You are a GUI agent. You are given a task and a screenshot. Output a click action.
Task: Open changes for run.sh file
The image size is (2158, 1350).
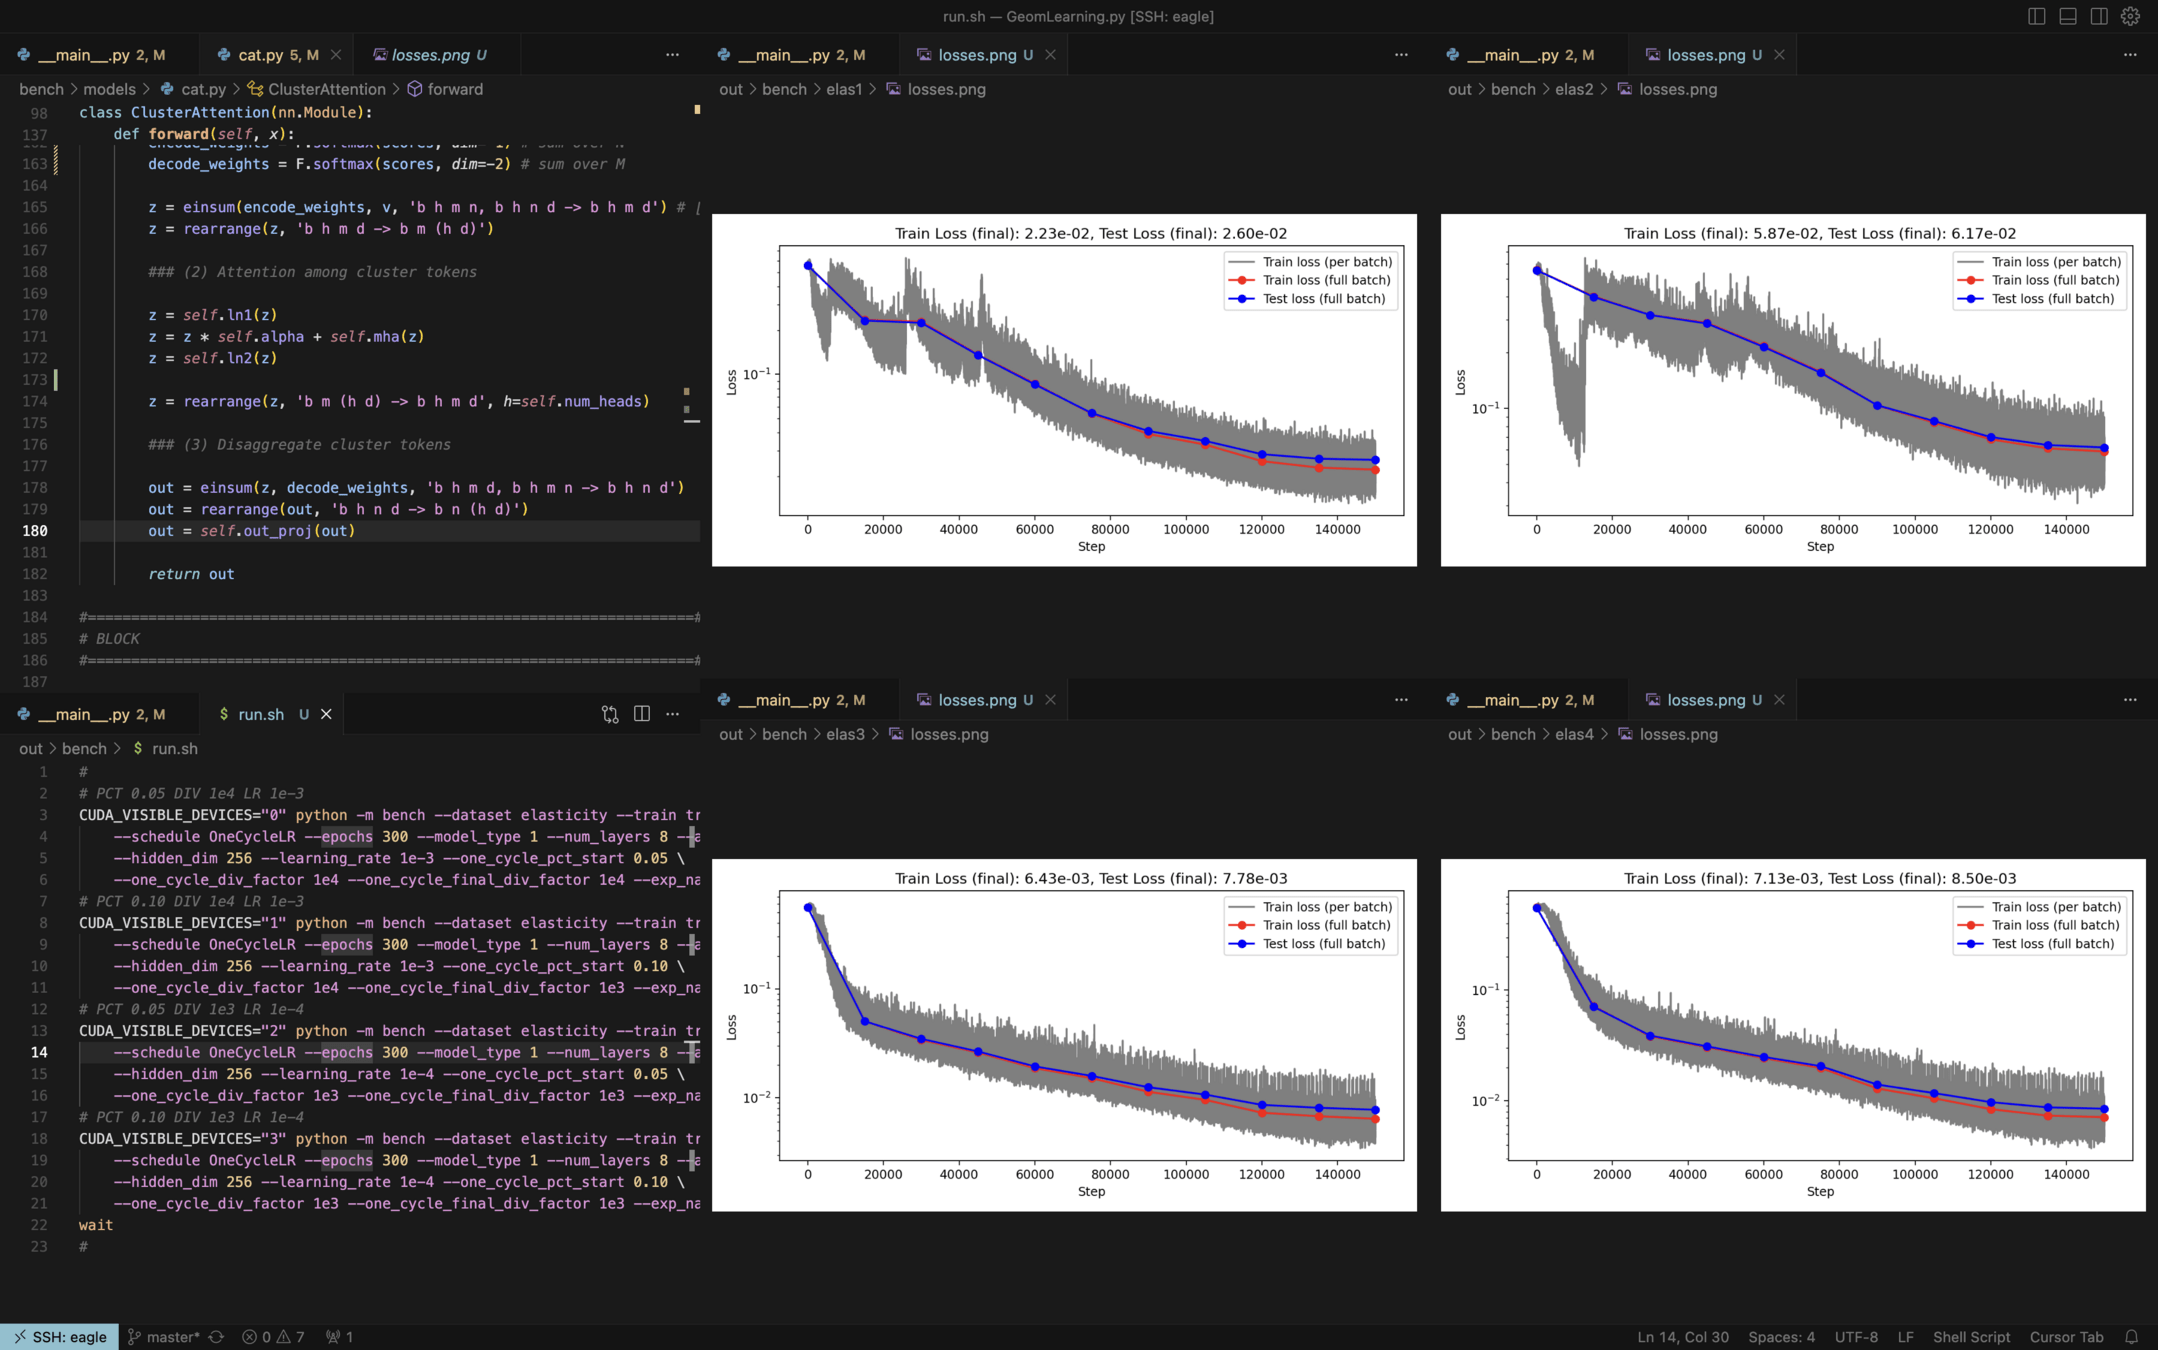[x=610, y=714]
